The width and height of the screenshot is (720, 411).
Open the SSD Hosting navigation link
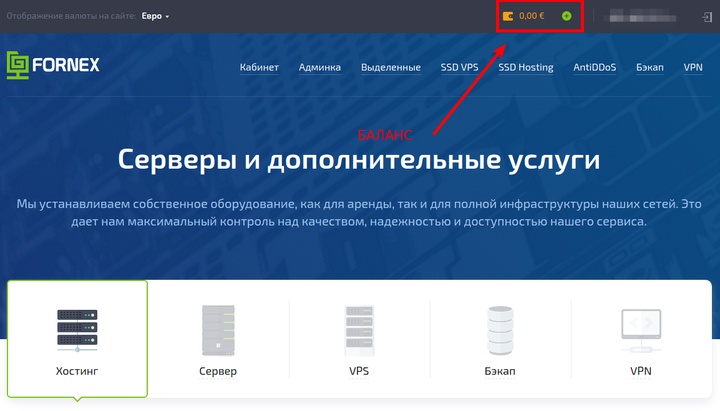[526, 68]
